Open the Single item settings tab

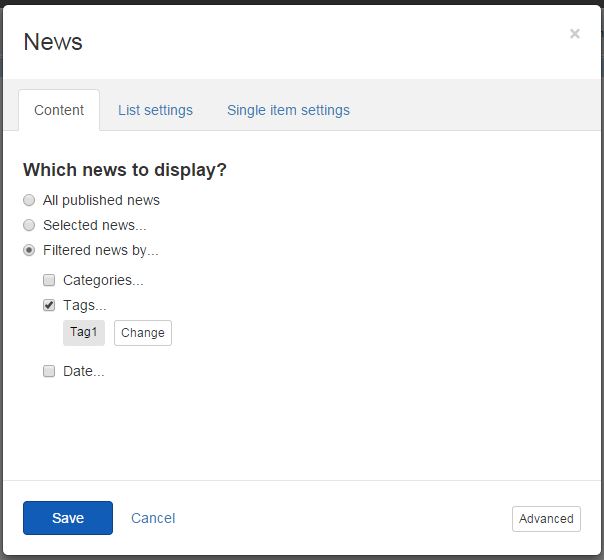[x=288, y=110]
